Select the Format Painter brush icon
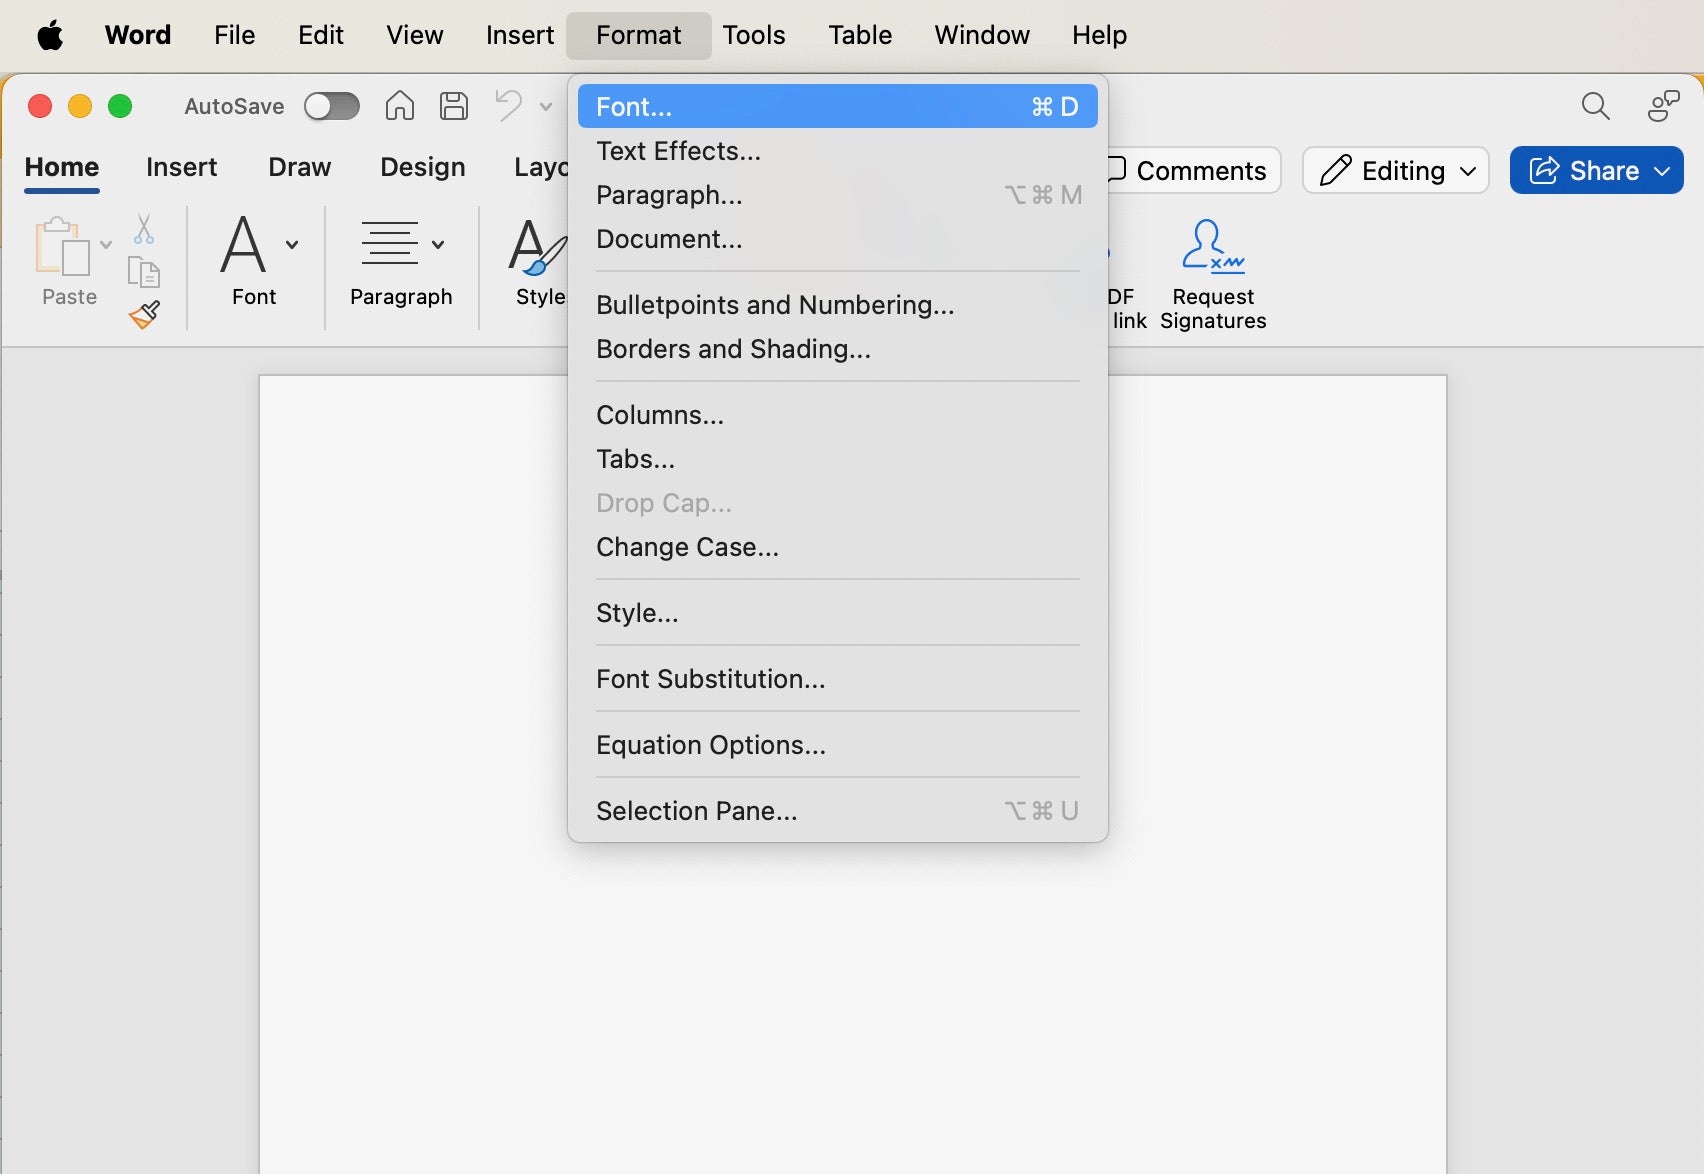Viewport: 1704px width, 1174px height. click(144, 314)
